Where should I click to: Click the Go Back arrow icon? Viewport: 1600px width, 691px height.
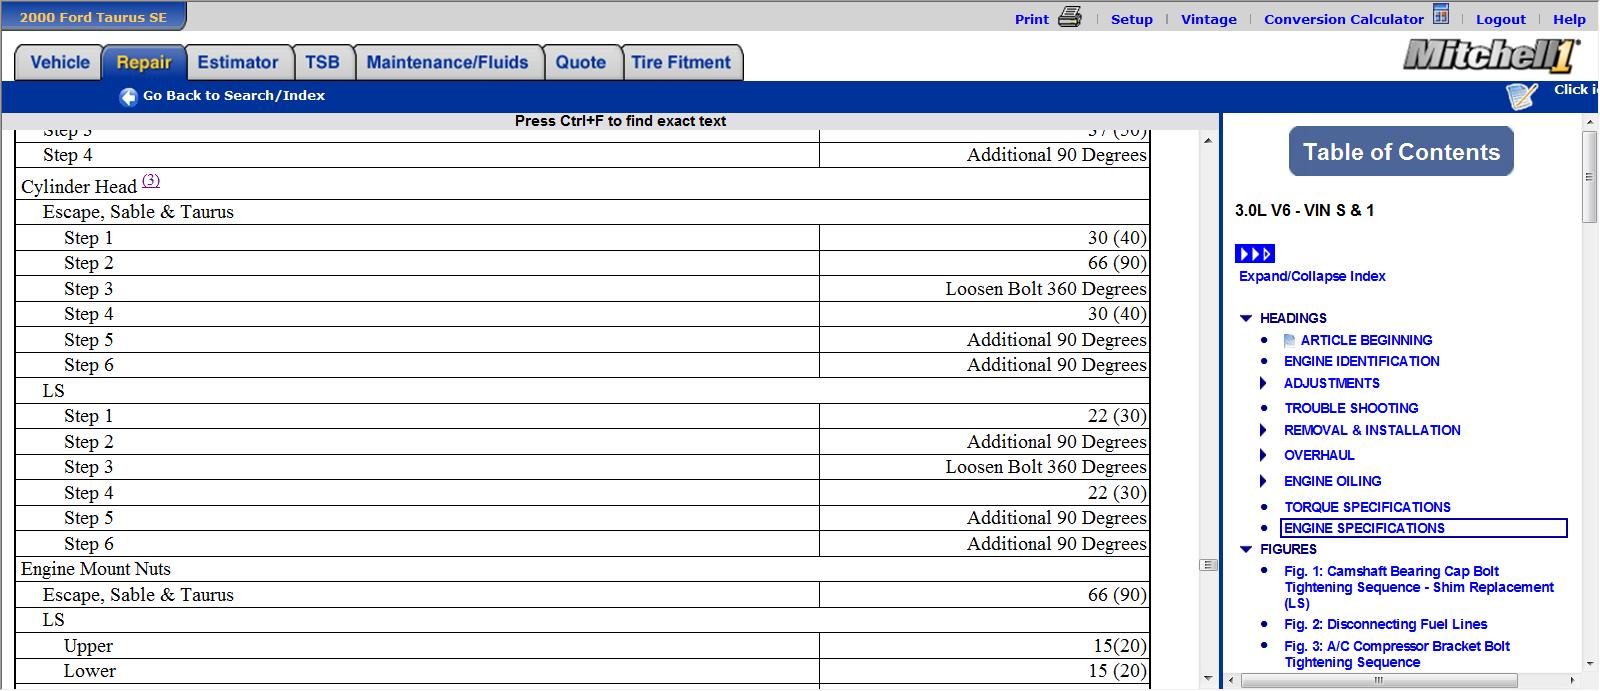pyautogui.click(x=128, y=96)
